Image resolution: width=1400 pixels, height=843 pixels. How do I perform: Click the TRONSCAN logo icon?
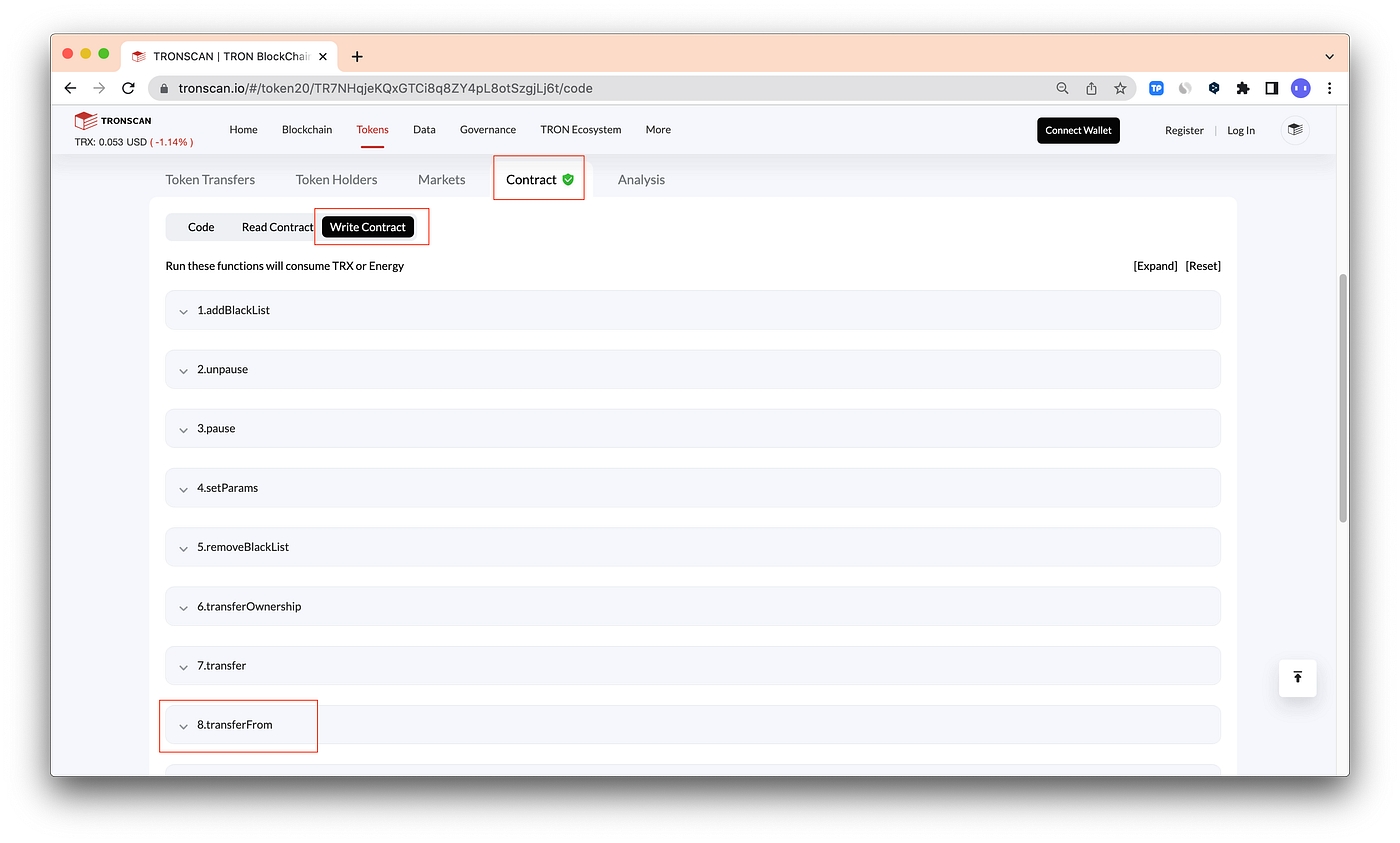click(x=85, y=121)
